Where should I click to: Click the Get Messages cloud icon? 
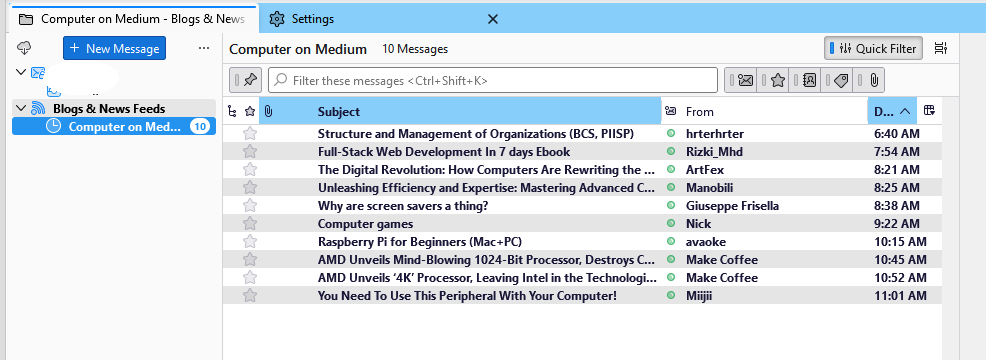pos(25,48)
